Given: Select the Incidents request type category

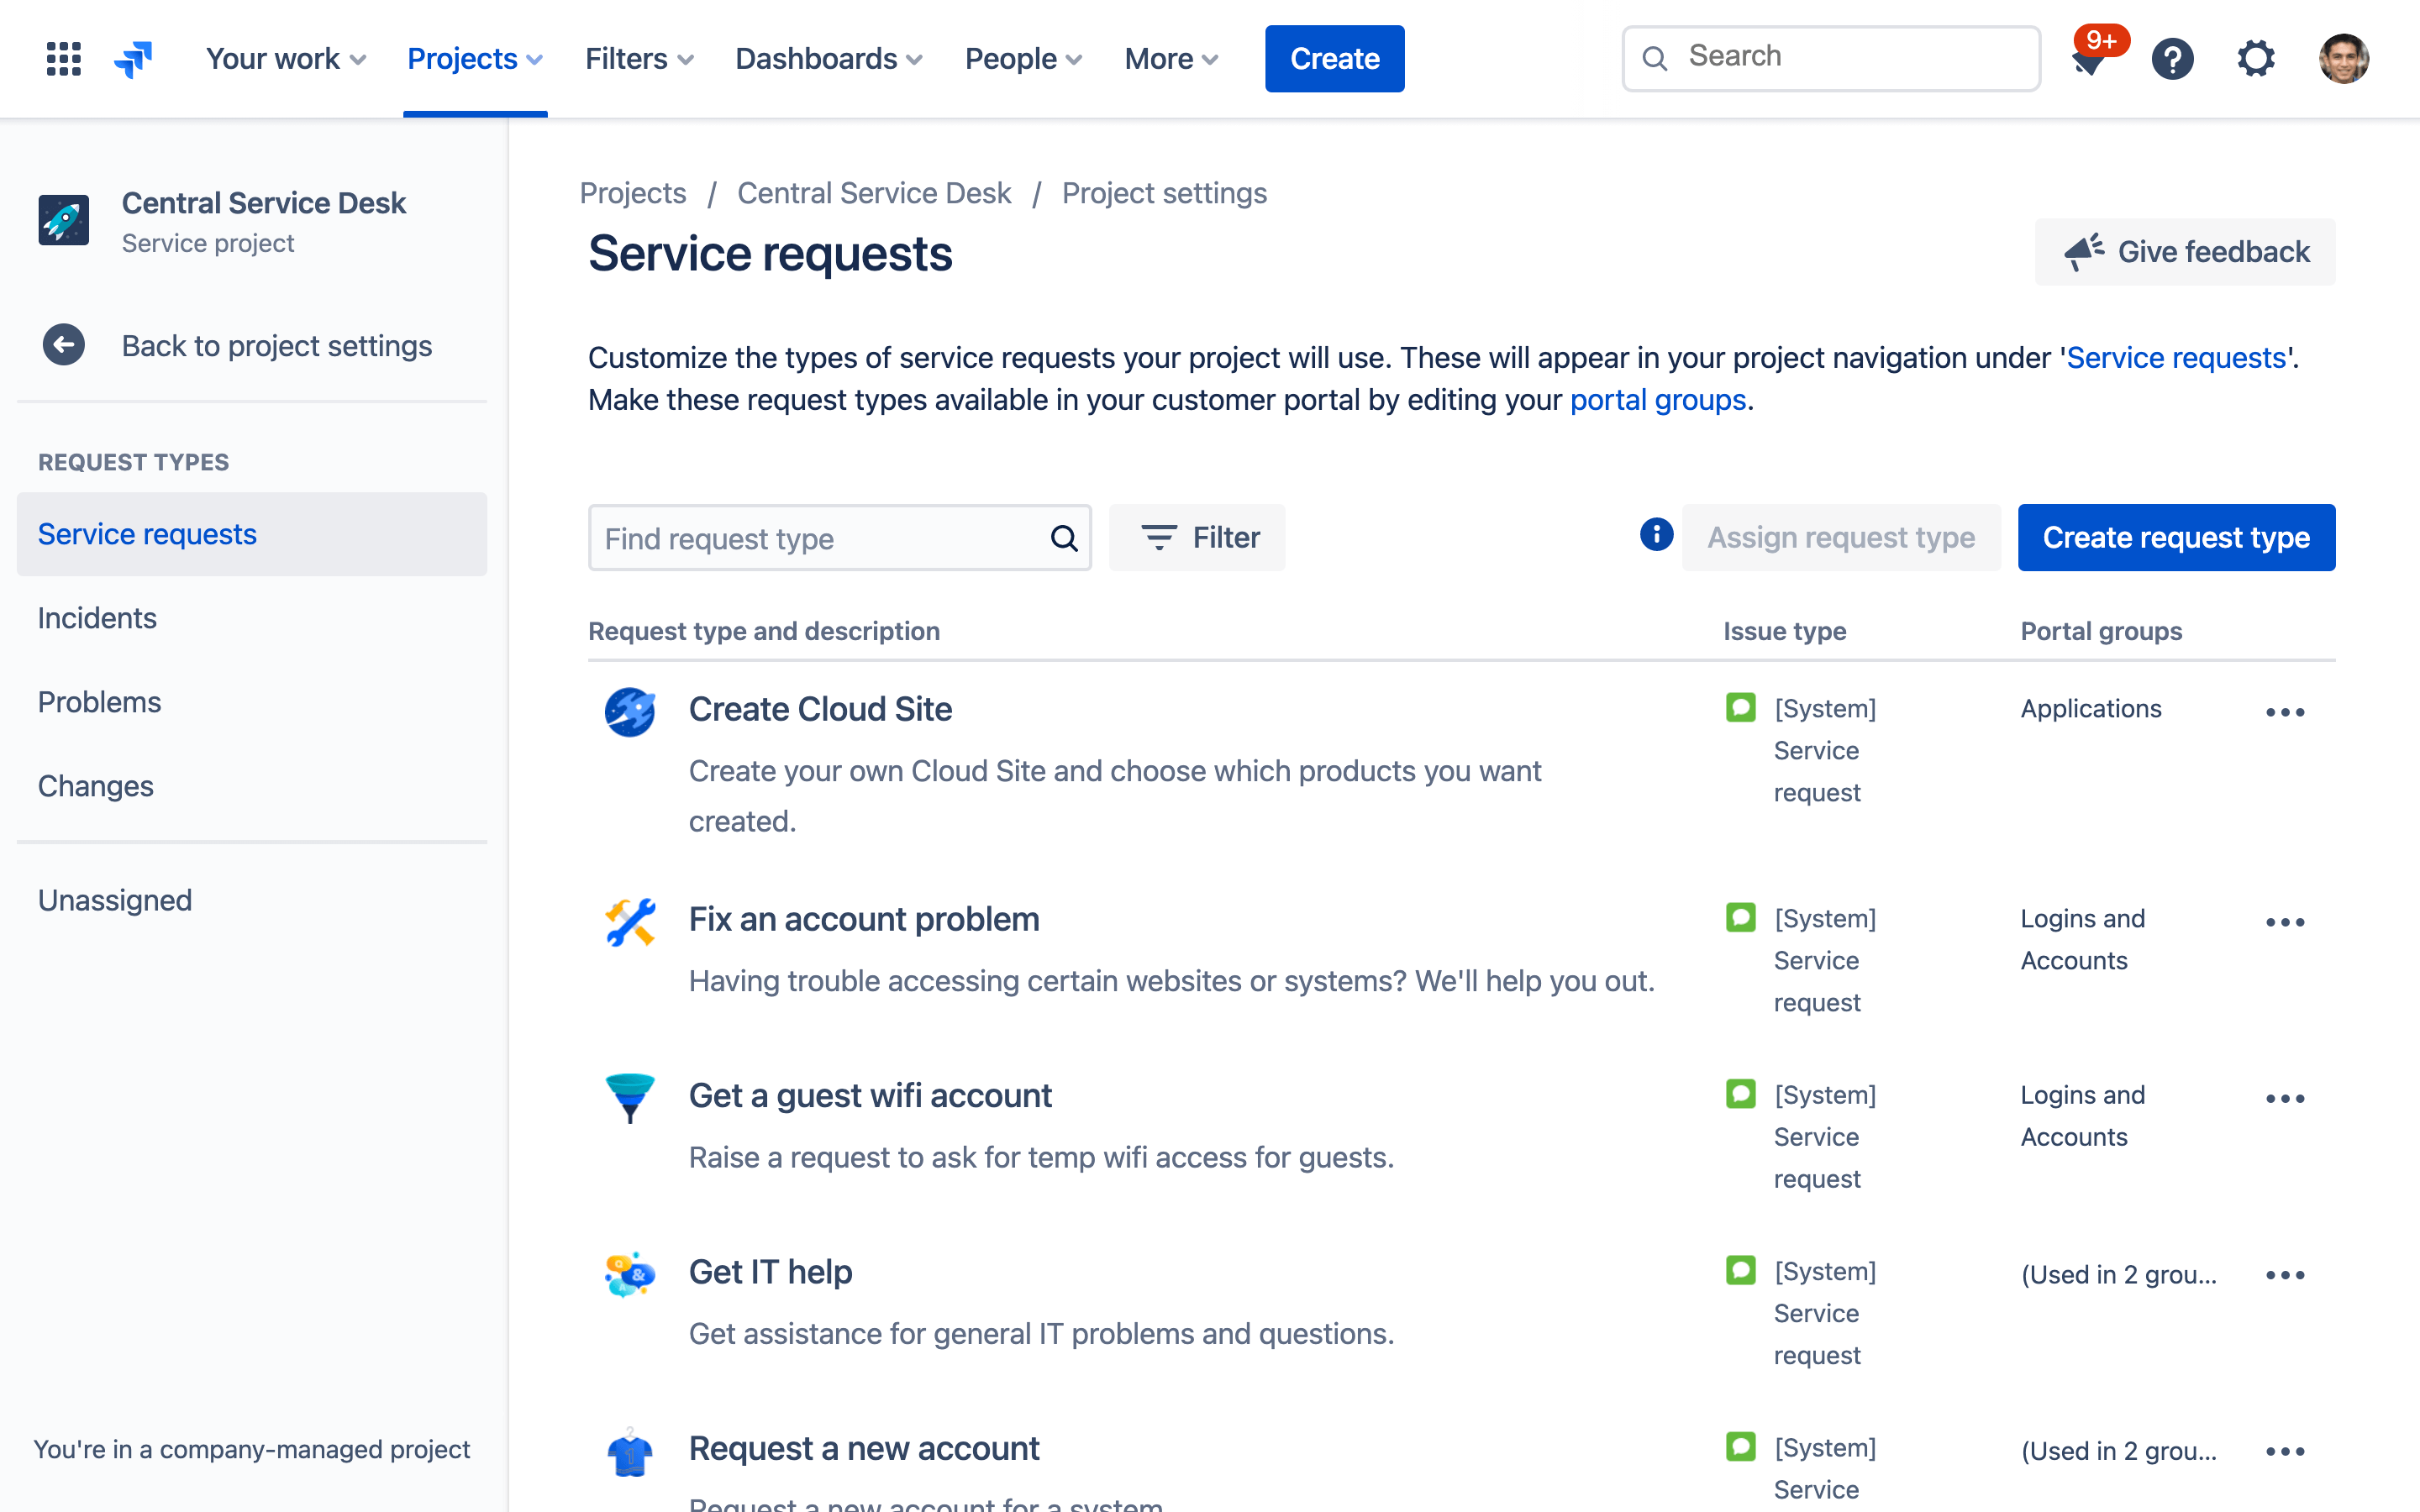Looking at the screenshot, I should coord(97,617).
